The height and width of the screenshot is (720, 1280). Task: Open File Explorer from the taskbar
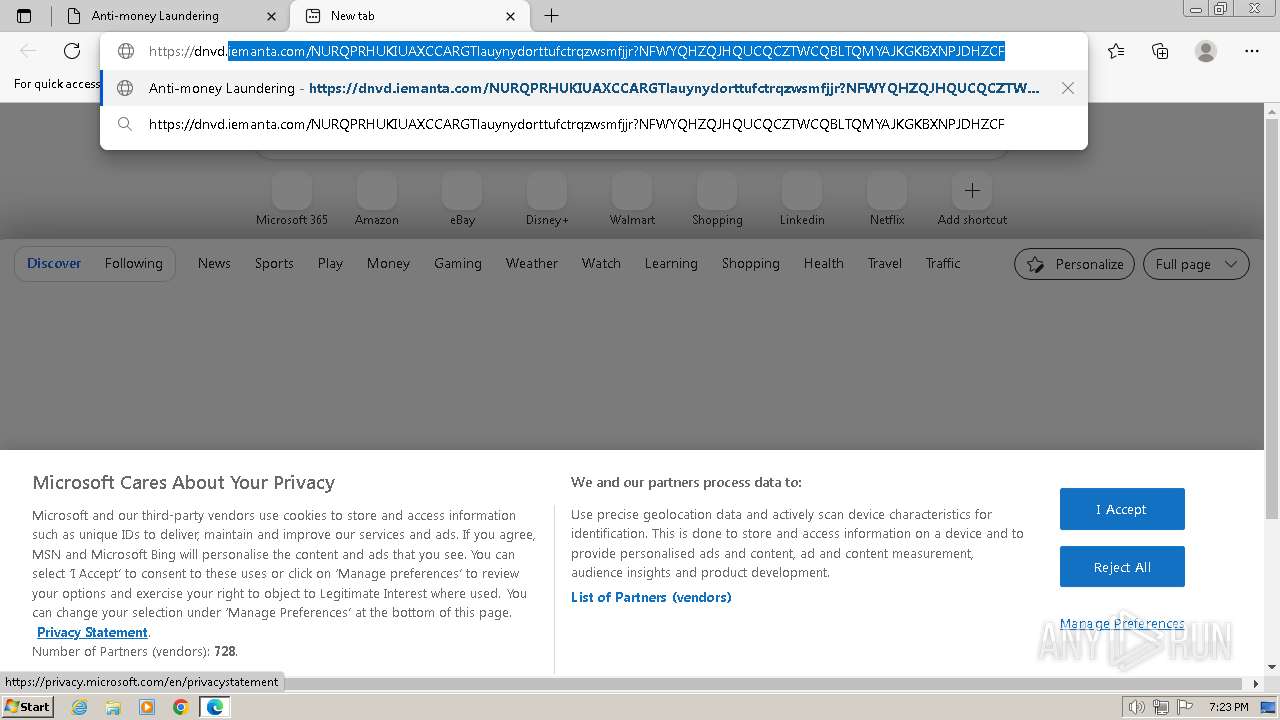(x=113, y=707)
